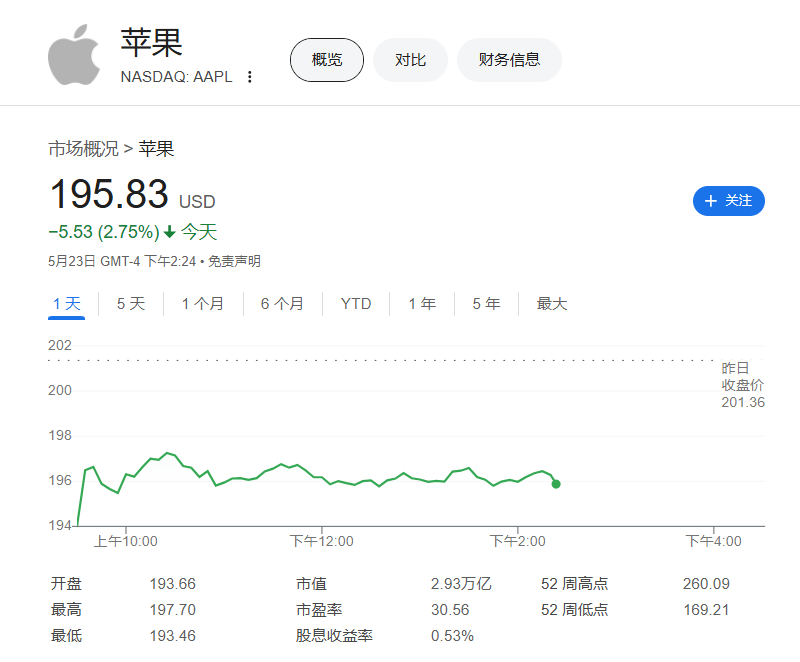
Task: Show the 最大 maximum chart range
Action: coord(552,304)
